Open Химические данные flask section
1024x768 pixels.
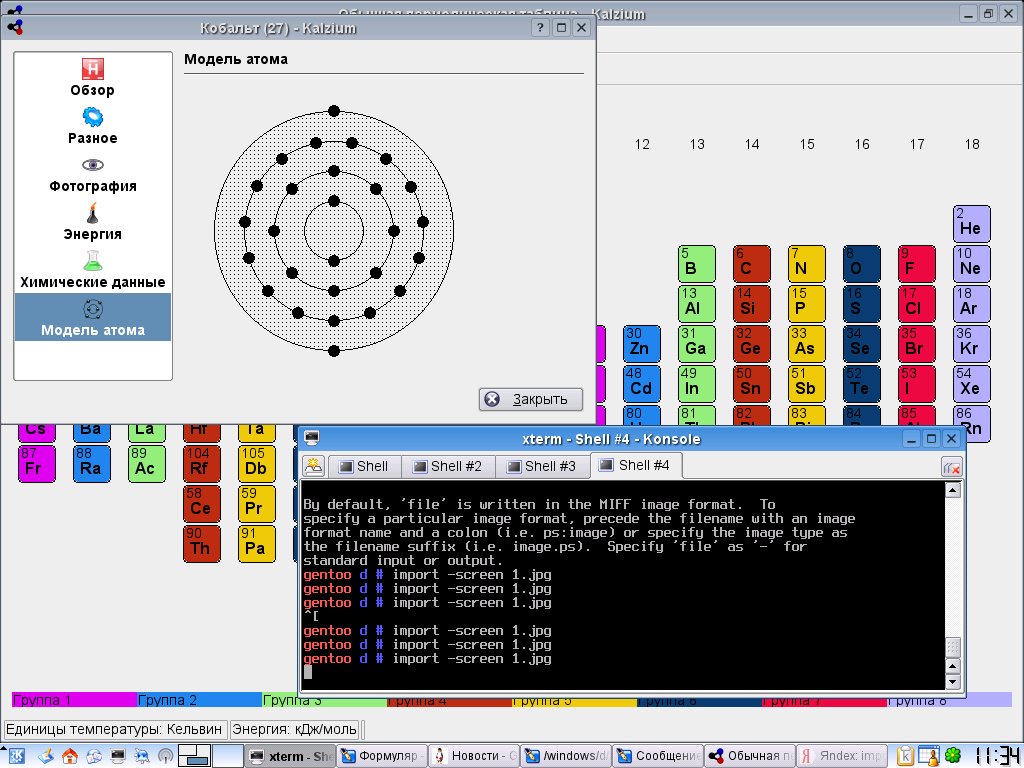(92, 269)
